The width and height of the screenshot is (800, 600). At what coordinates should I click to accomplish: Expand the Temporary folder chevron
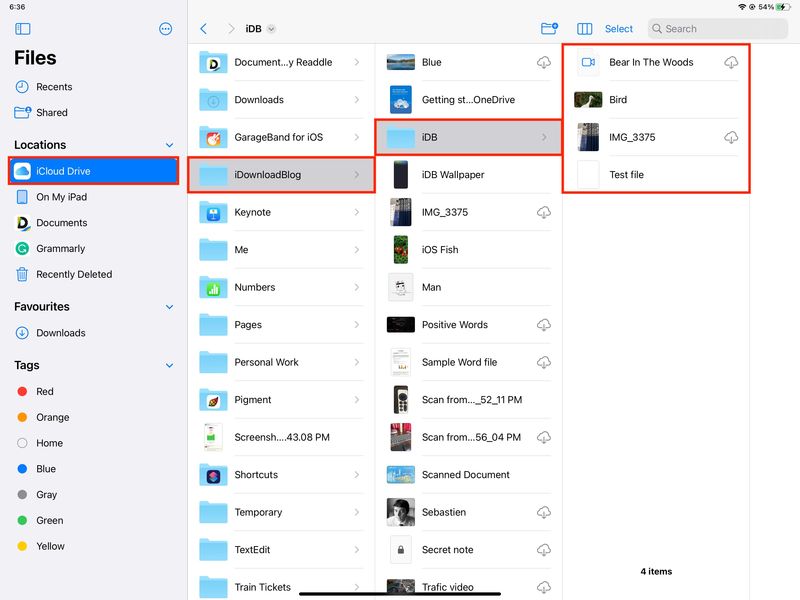pyautogui.click(x=357, y=512)
